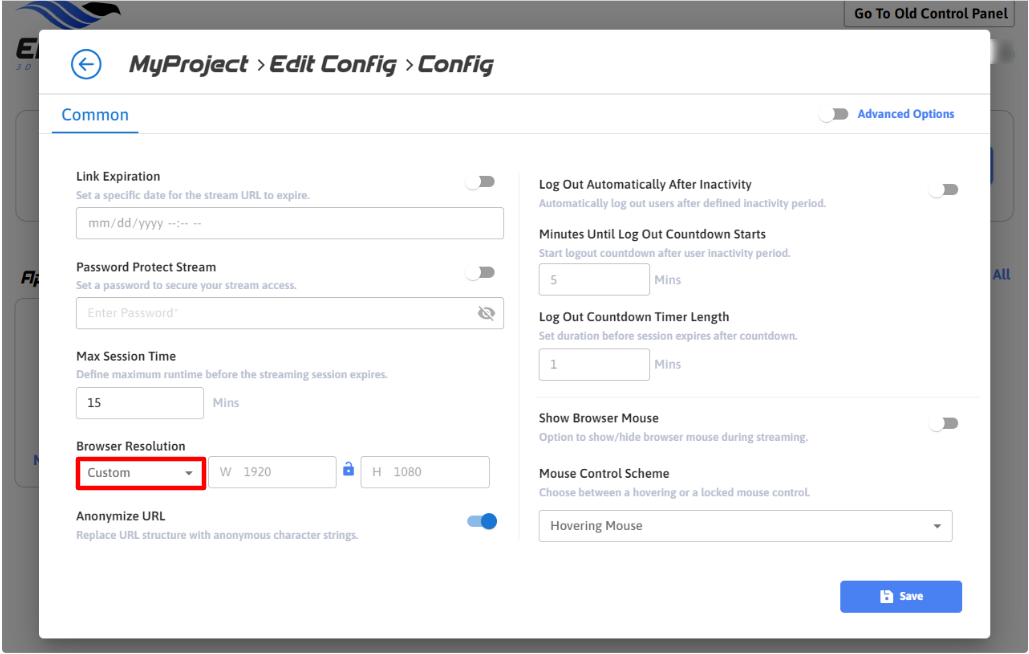Viewport: 1029px width, 654px height.
Task: Expand the Mouse Control Scheme dropdown
Action: pos(745,526)
